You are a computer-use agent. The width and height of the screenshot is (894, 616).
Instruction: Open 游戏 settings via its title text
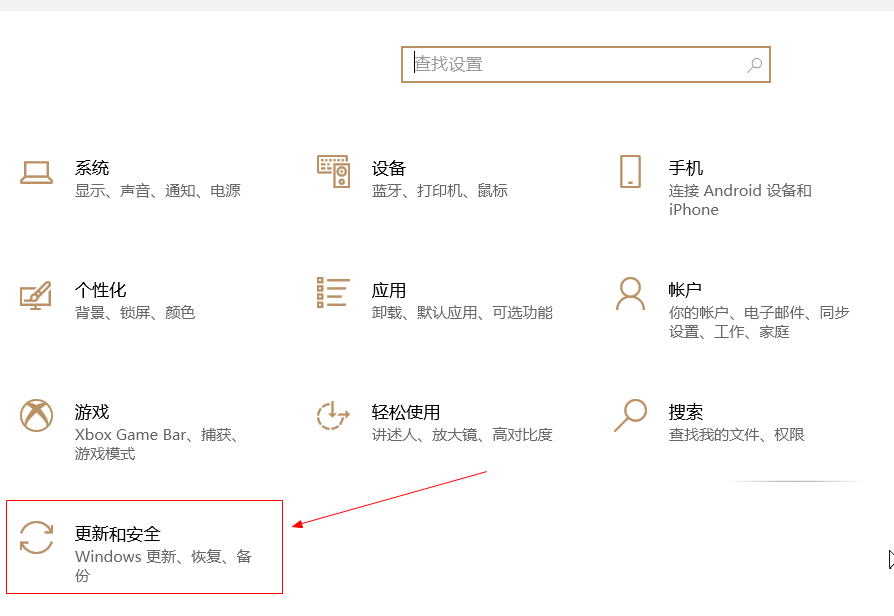[x=92, y=412]
